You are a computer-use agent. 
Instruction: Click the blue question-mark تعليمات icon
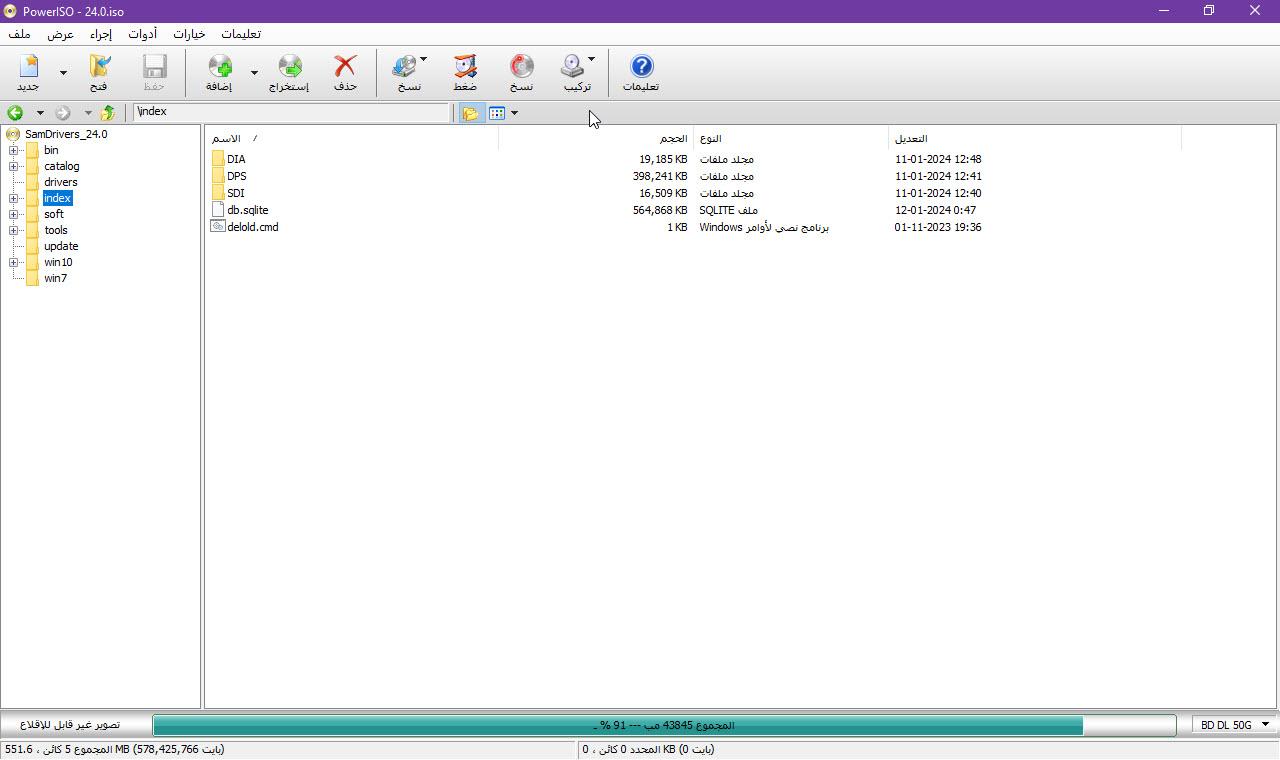pyautogui.click(x=641, y=66)
